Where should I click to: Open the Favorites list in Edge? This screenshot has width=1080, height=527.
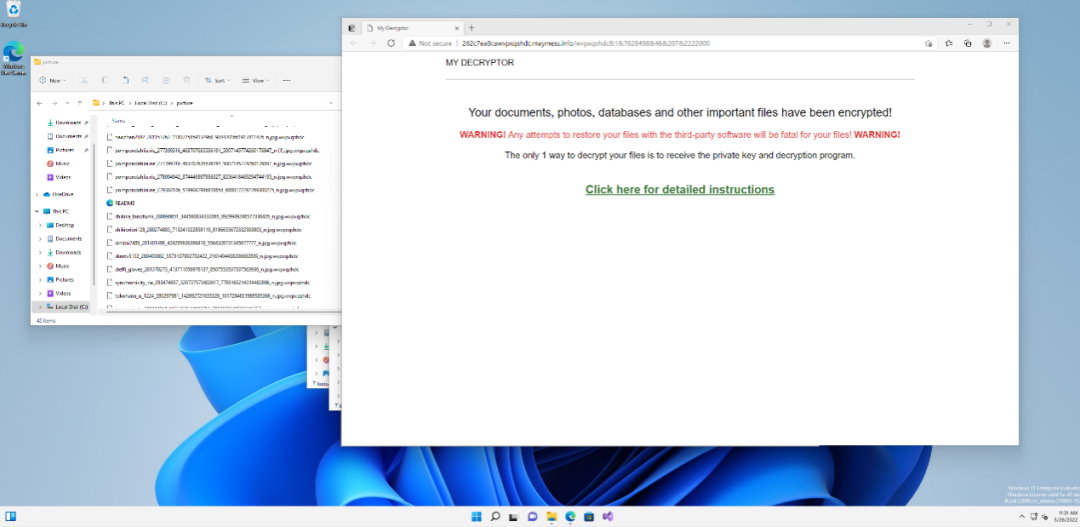pyautogui.click(x=948, y=43)
